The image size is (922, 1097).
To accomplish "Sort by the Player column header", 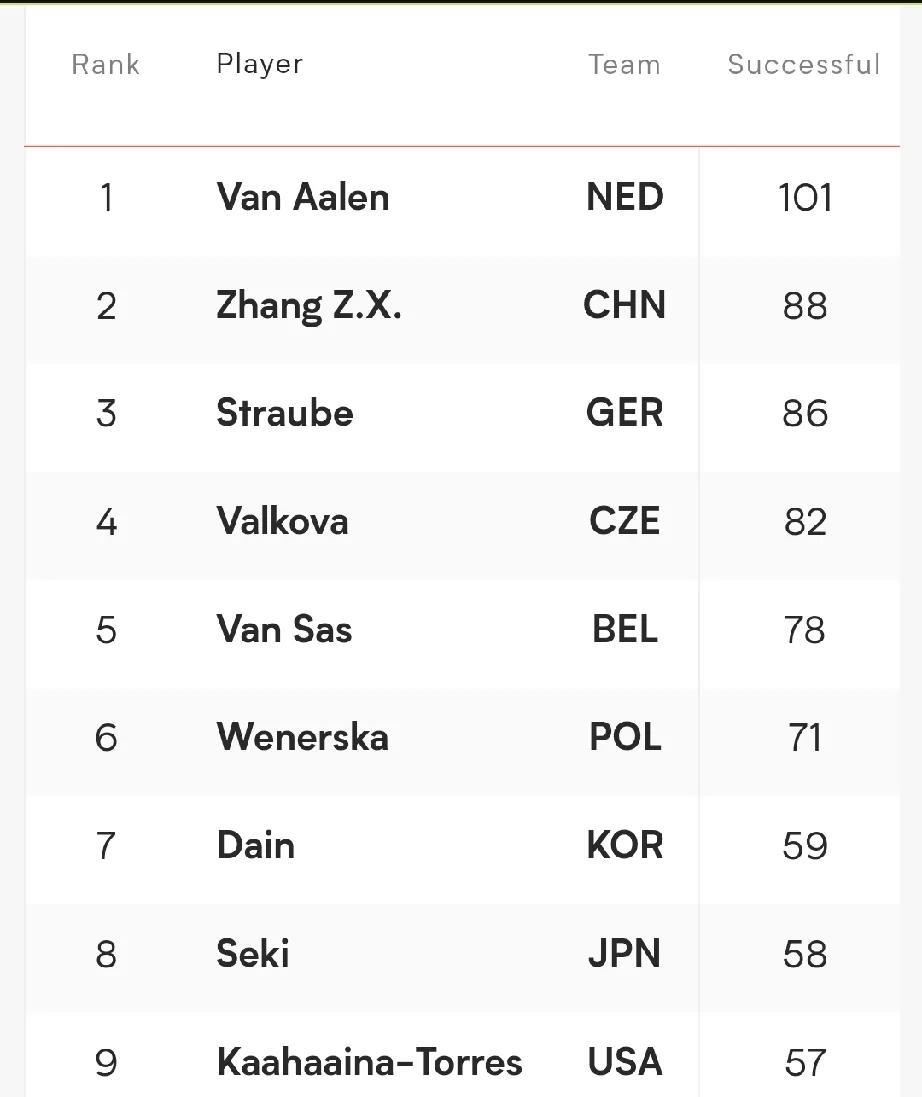I will coord(260,64).
